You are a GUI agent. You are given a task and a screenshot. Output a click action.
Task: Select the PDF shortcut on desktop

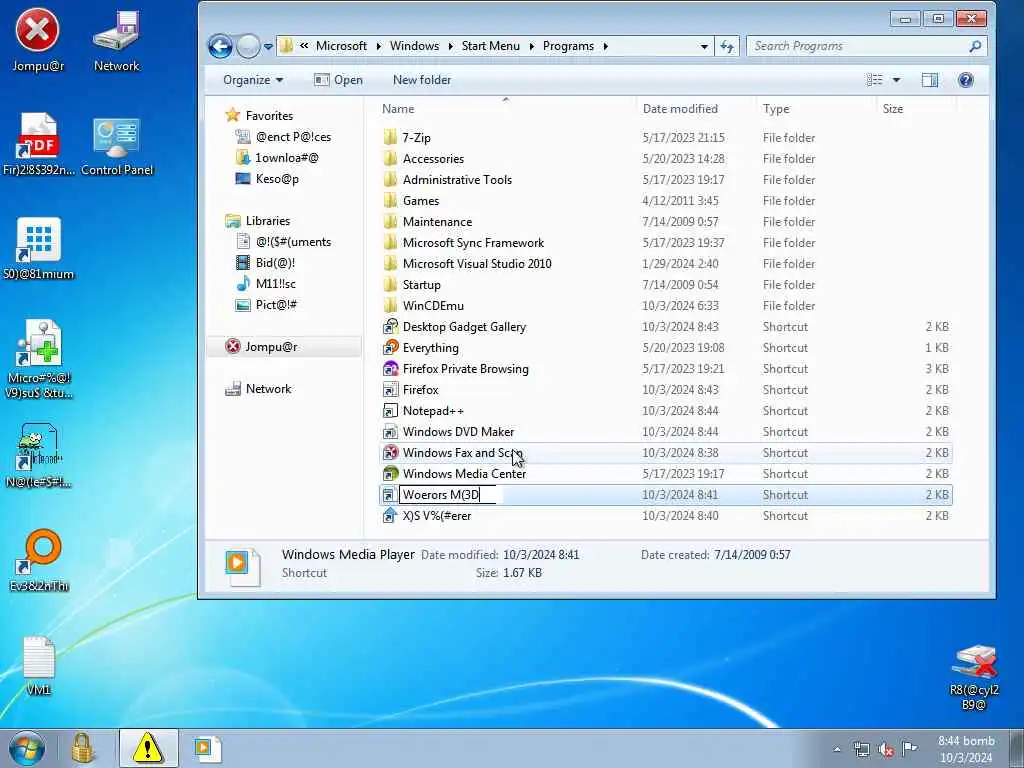click(x=39, y=146)
